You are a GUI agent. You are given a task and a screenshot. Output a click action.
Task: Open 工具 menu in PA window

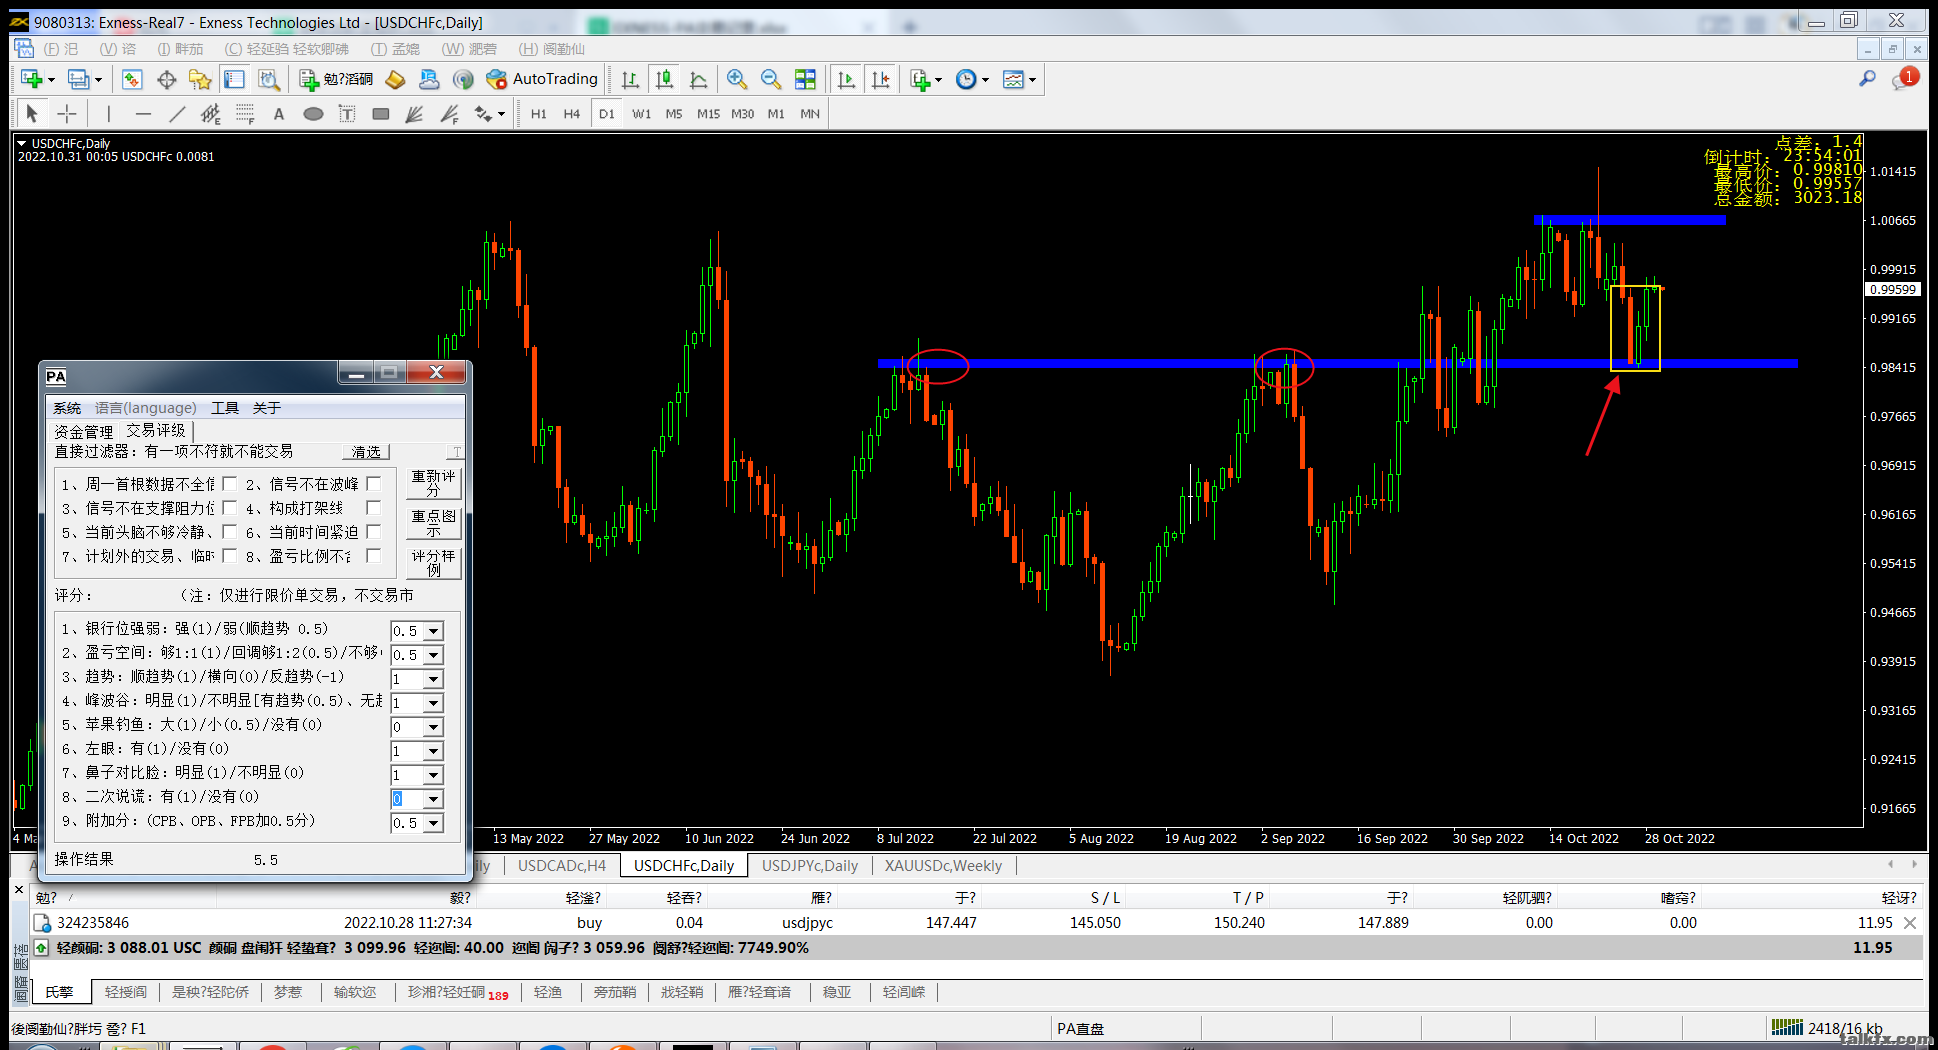225,408
